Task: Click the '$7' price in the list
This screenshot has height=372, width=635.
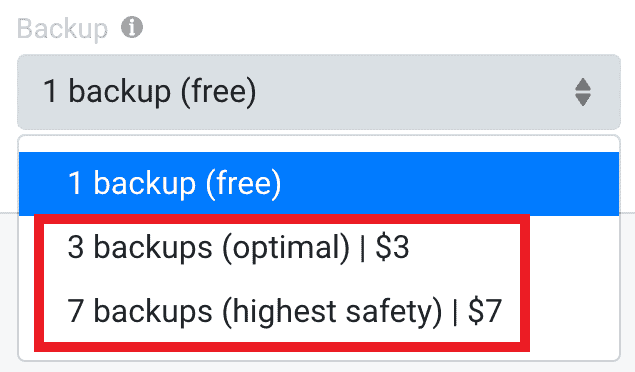Action: coord(485,310)
